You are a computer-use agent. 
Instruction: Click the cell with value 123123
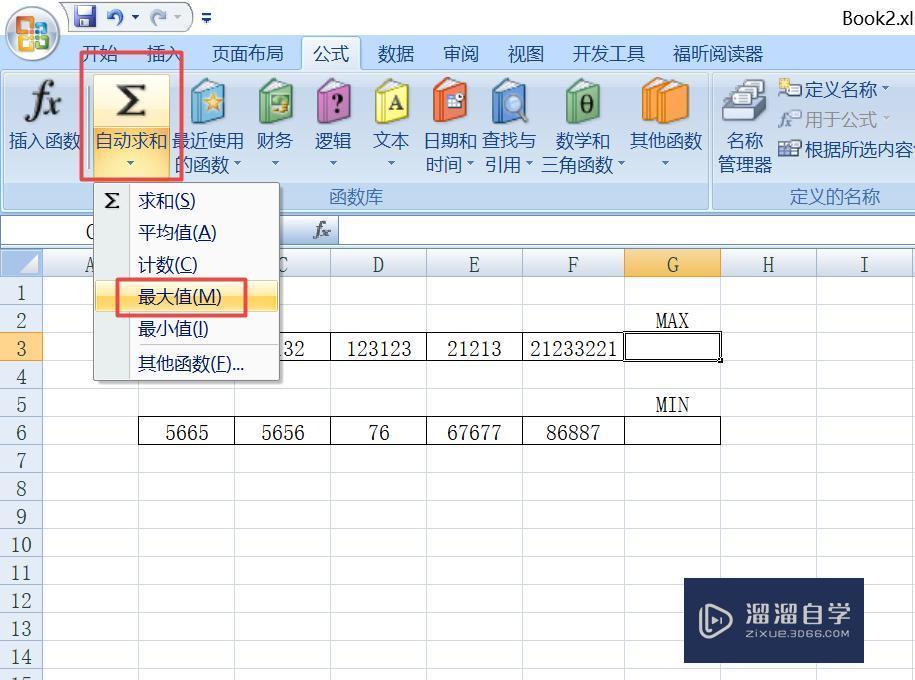pyautogui.click(x=378, y=348)
